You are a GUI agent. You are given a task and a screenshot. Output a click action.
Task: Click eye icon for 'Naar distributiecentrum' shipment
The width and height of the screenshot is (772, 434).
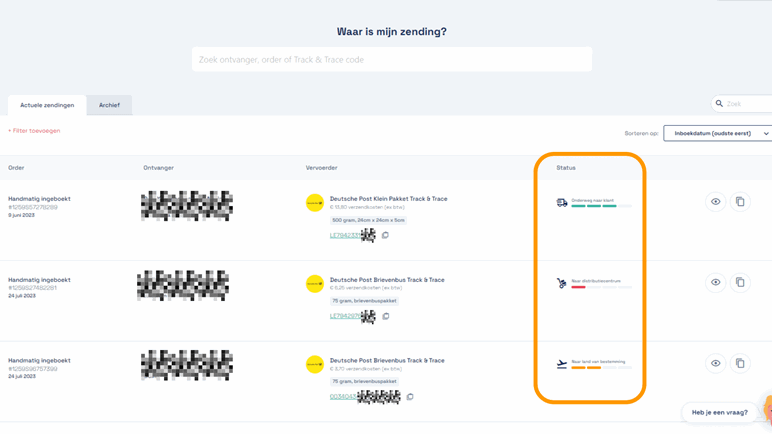(x=715, y=283)
